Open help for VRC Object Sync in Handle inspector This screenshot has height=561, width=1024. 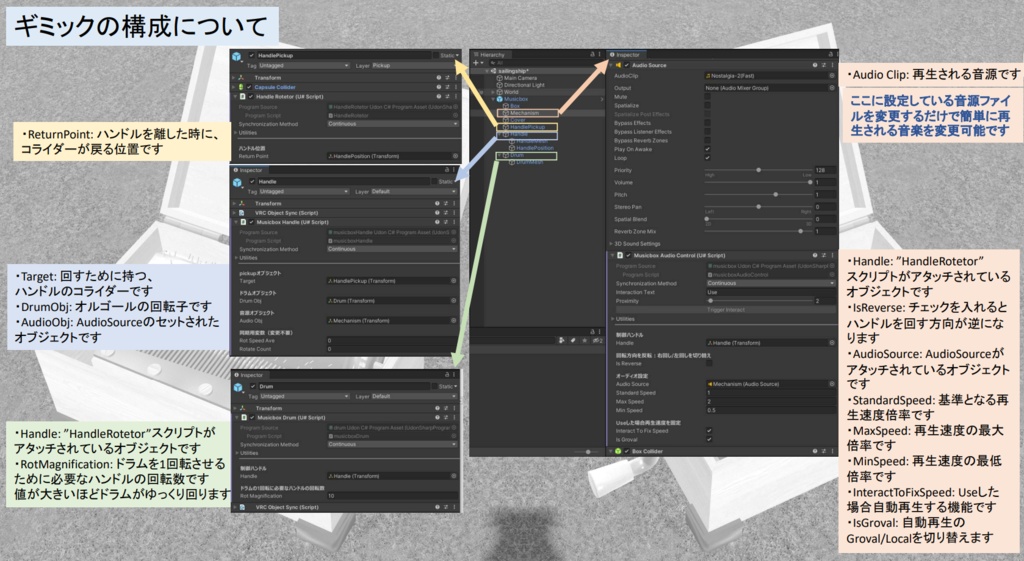click(438, 213)
